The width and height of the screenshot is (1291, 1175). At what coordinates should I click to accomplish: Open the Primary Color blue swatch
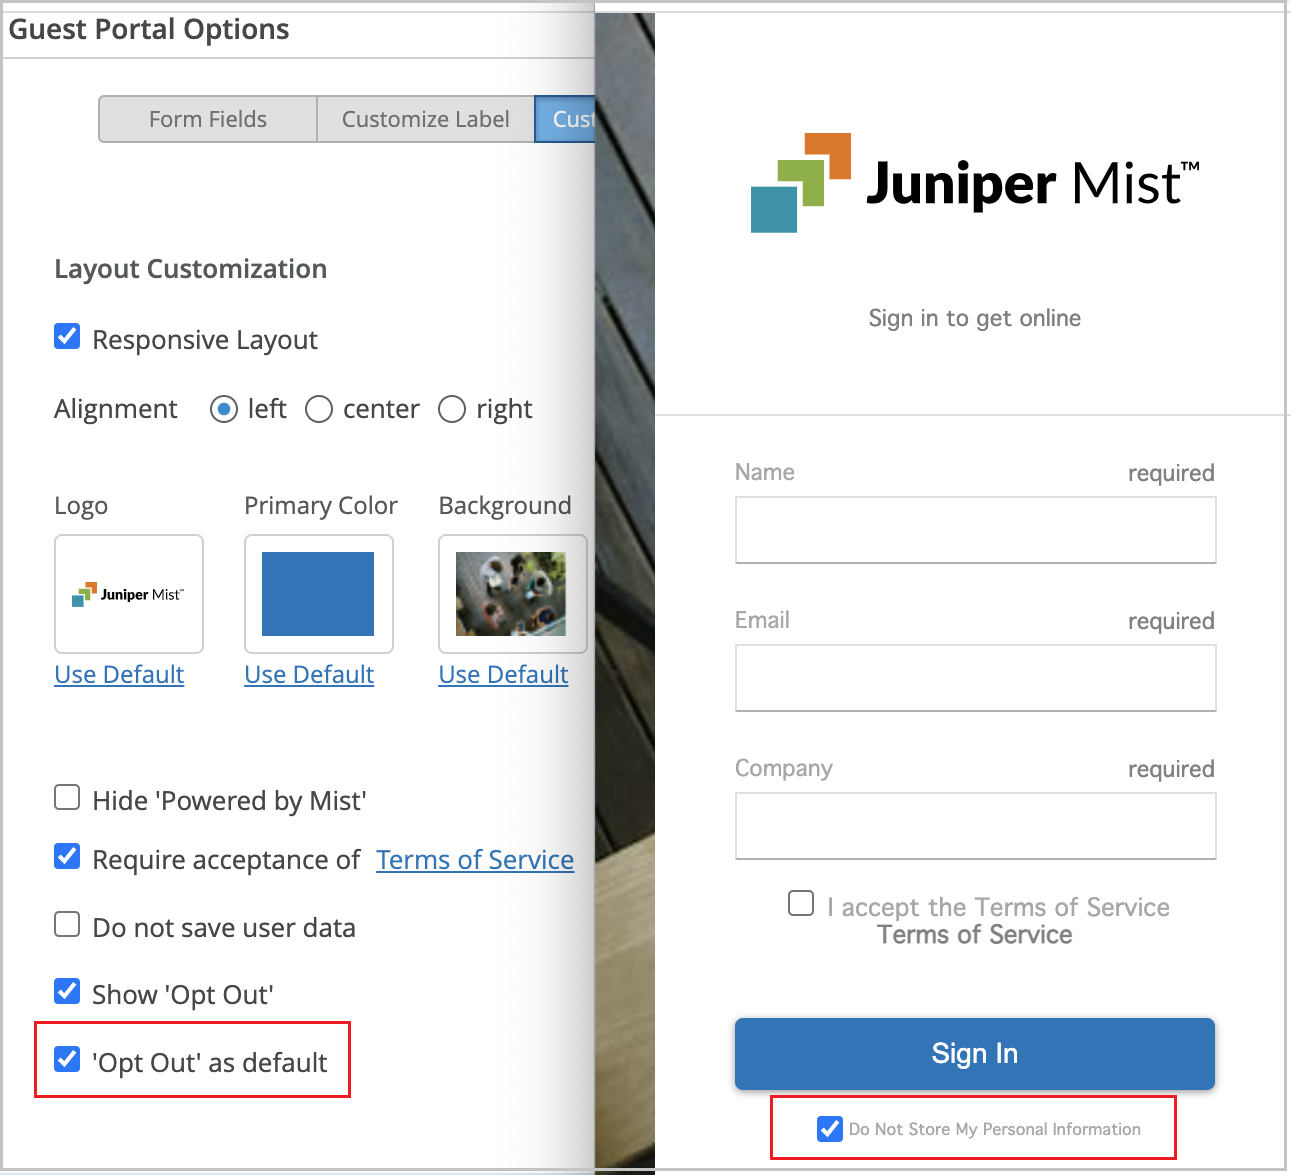pos(318,594)
